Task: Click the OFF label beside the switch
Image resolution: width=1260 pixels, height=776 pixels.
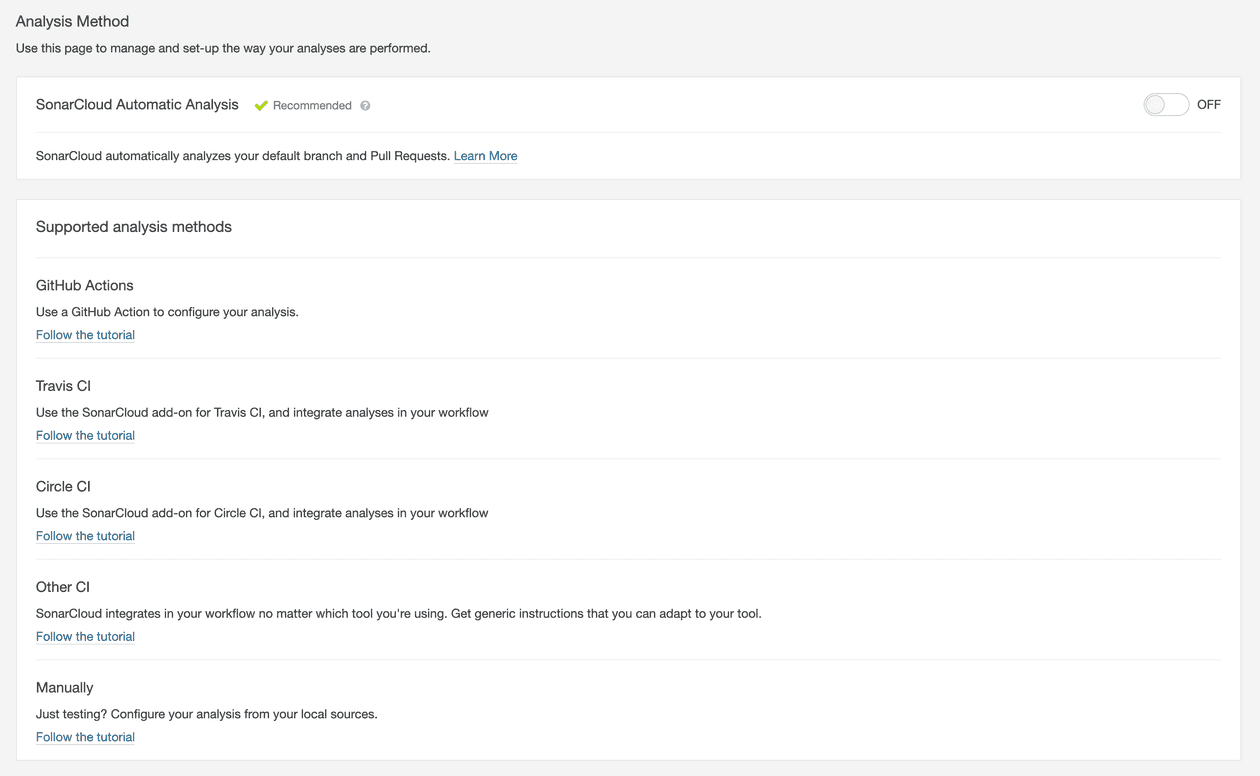Action: [x=1208, y=104]
